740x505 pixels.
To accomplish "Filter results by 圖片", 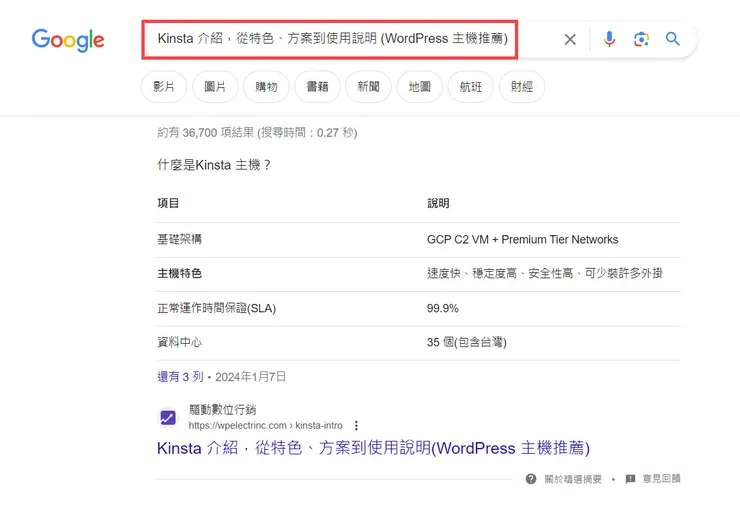I will [215, 86].
